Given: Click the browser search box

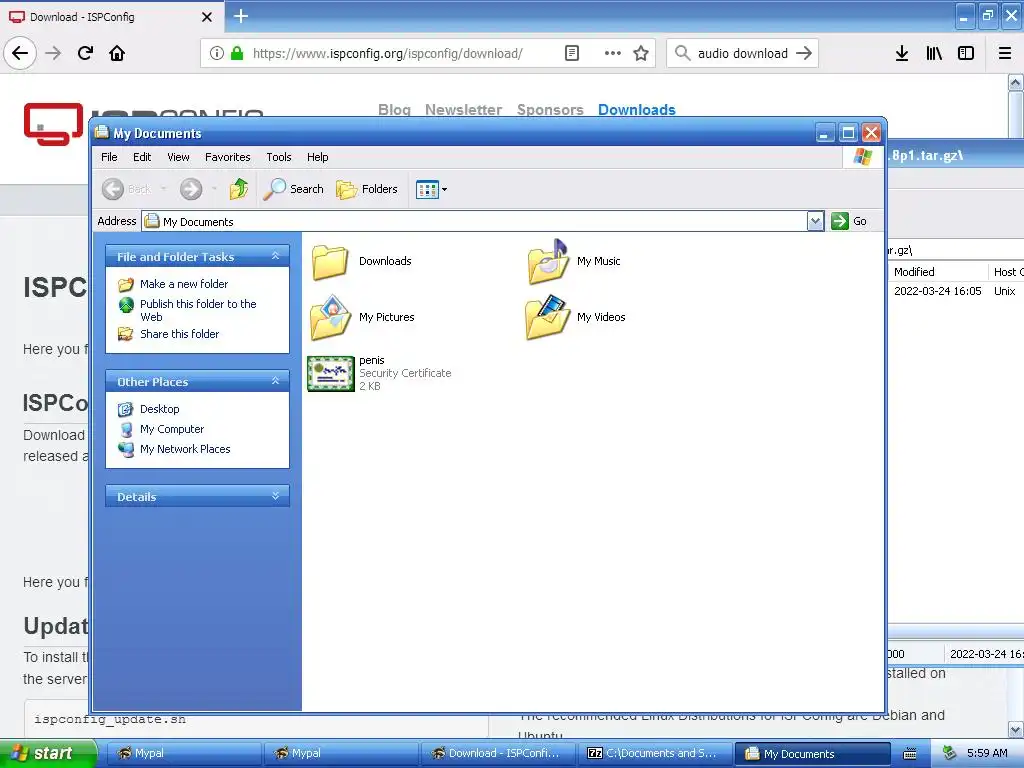Looking at the screenshot, I should click(x=743, y=54).
